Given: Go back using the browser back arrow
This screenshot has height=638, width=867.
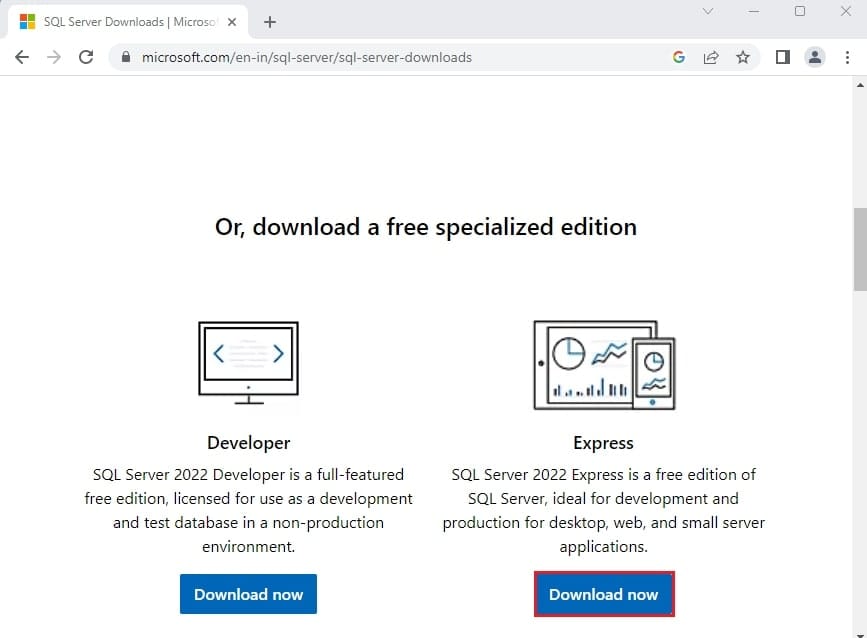Looking at the screenshot, I should (x=22, y=57).
